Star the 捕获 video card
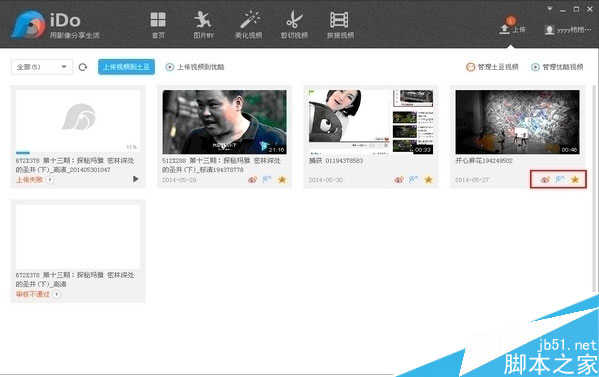This screenshot has width=599, height=377. [428, 179]
